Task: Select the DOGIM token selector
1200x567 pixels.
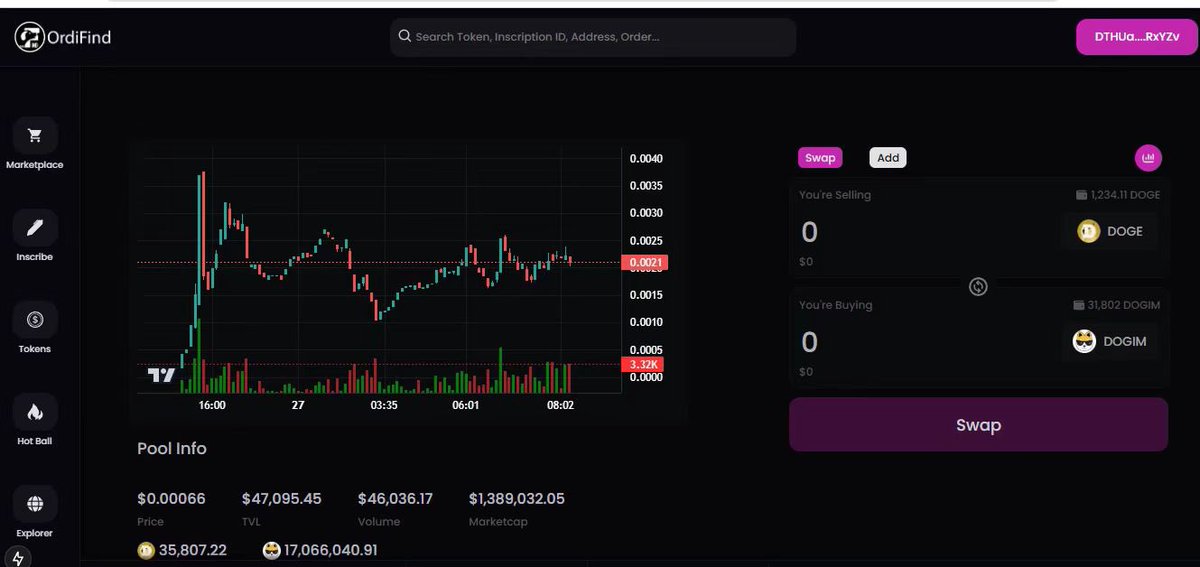Action: tap(1110, 341)
